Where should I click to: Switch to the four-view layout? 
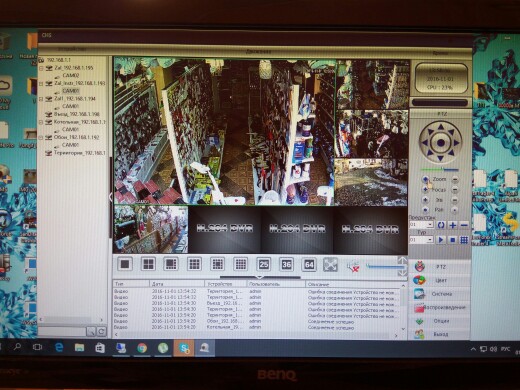[148, 264]
